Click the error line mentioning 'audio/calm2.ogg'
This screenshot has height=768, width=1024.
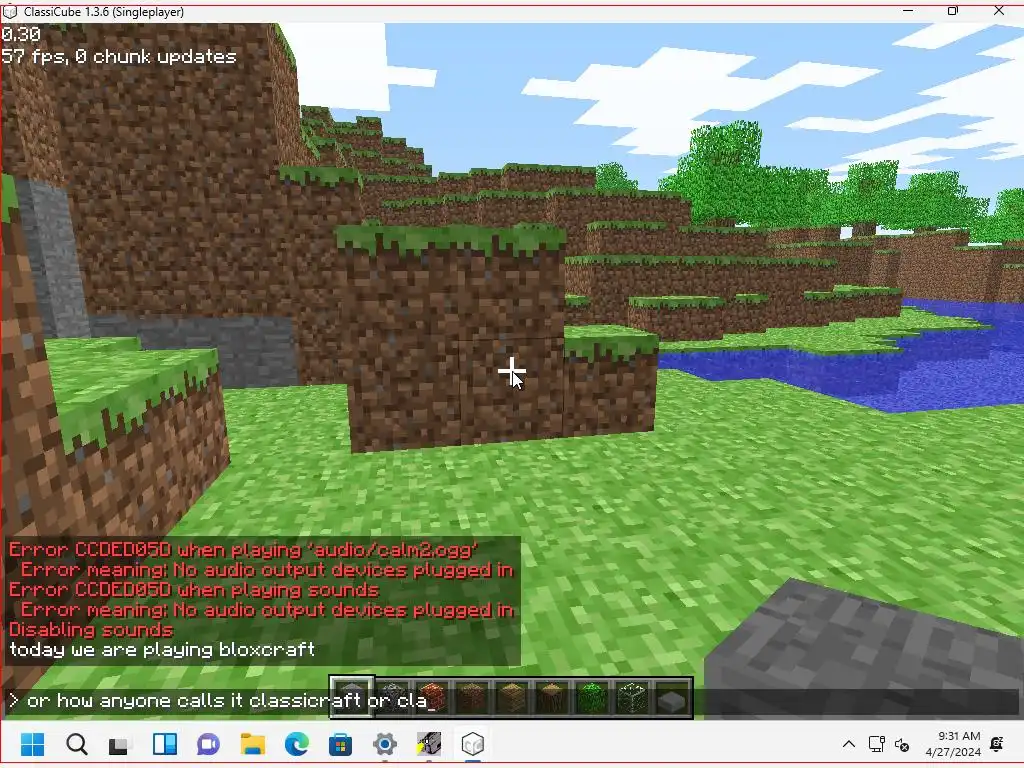coord(243,549)
